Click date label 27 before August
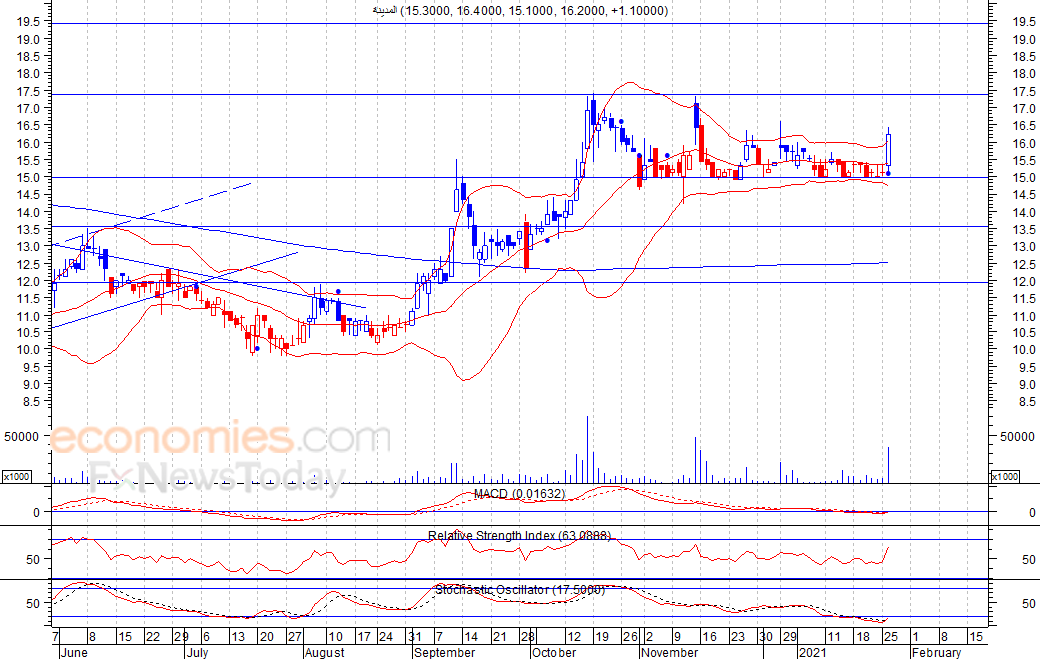This screenshot has width=1040, height=659. pyautogui.click(x=294, y=637)
